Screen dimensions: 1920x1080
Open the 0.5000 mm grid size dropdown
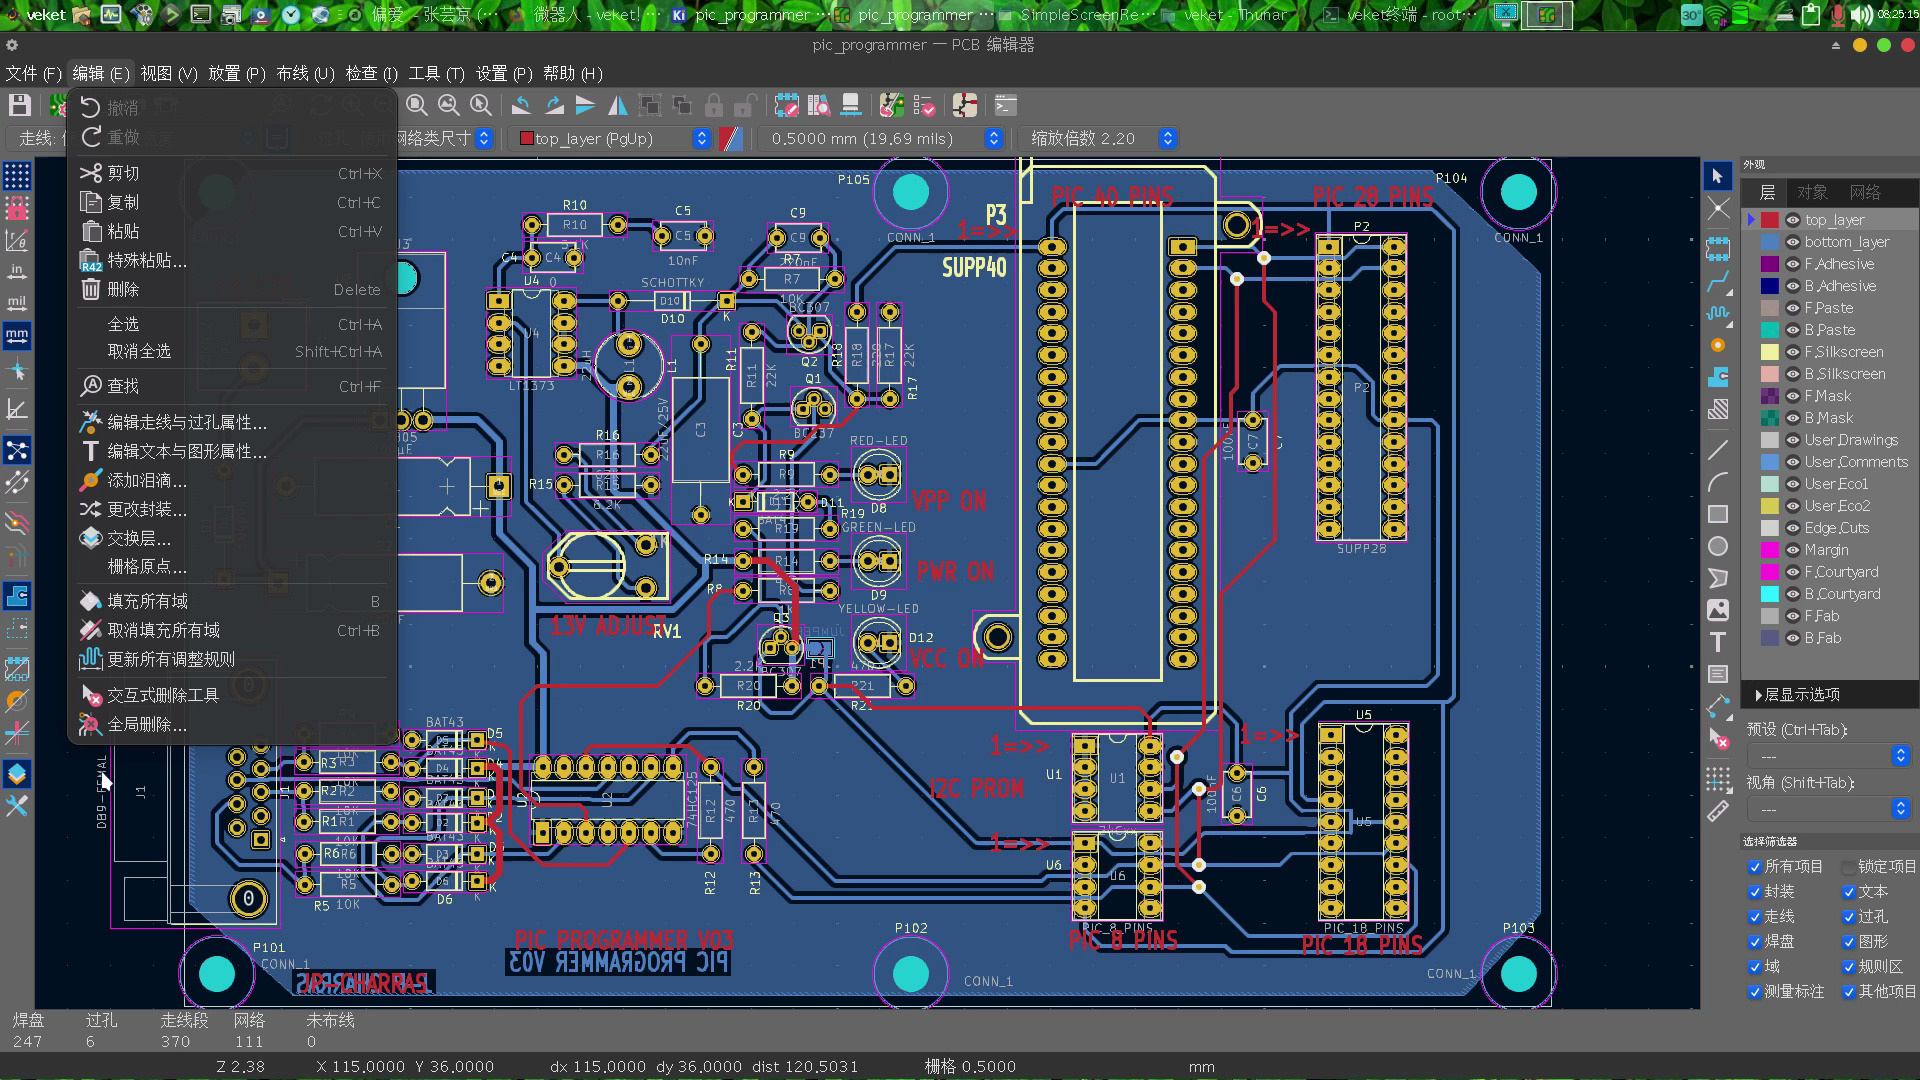point(881,139)
